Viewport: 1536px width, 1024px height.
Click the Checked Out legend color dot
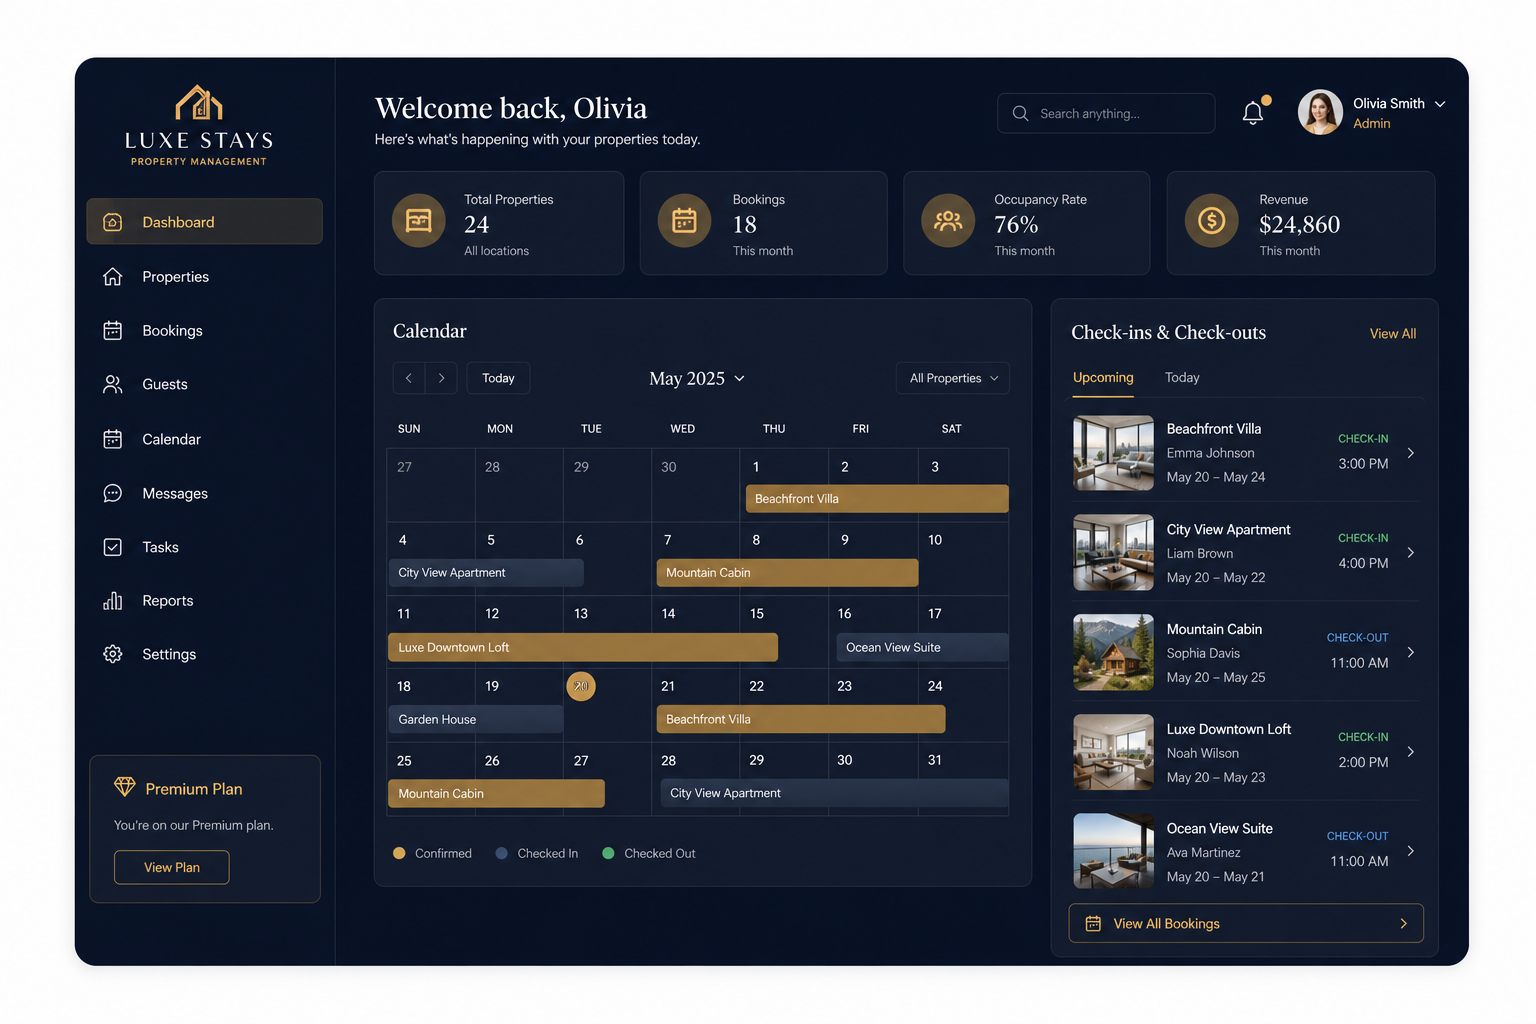tap(608, 853)
